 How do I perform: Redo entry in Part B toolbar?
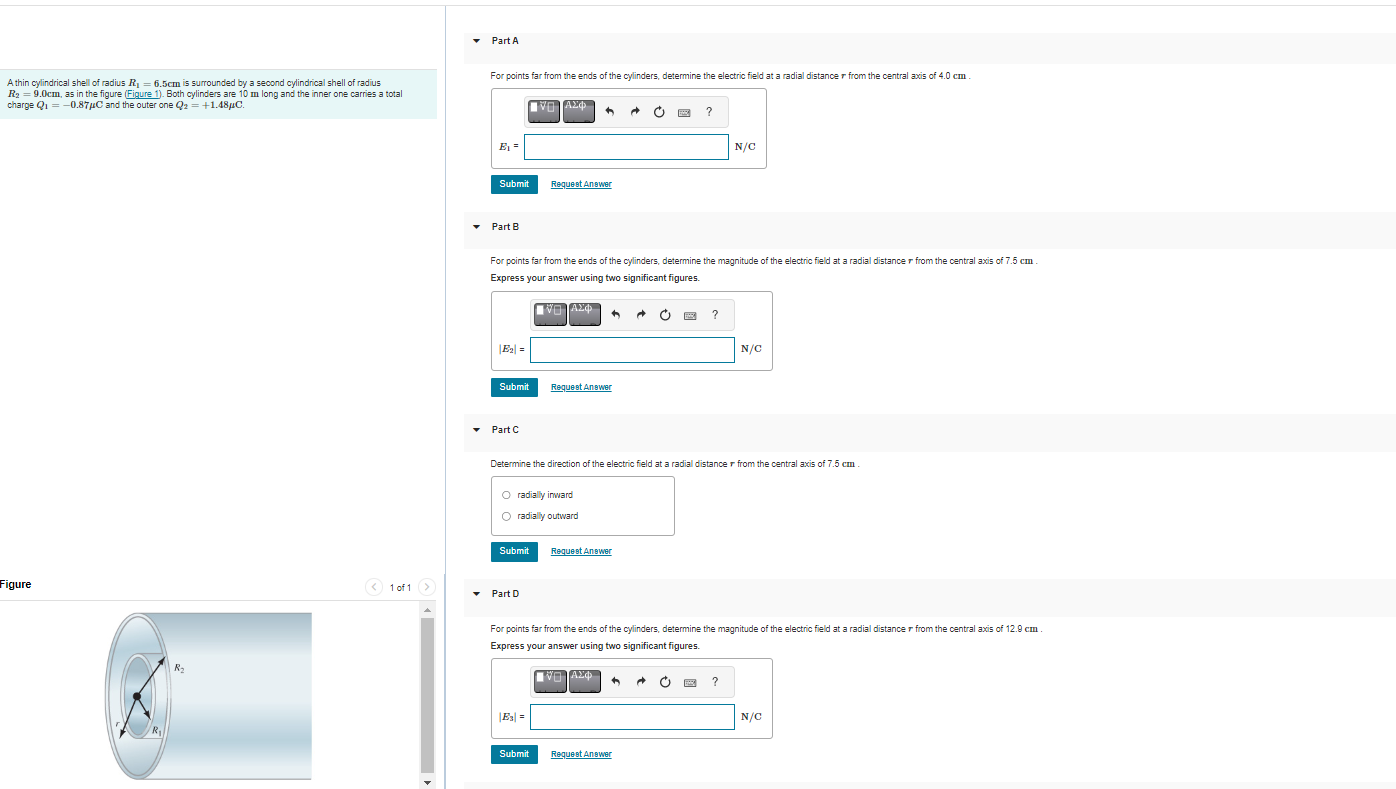click(x=640, y=315)
